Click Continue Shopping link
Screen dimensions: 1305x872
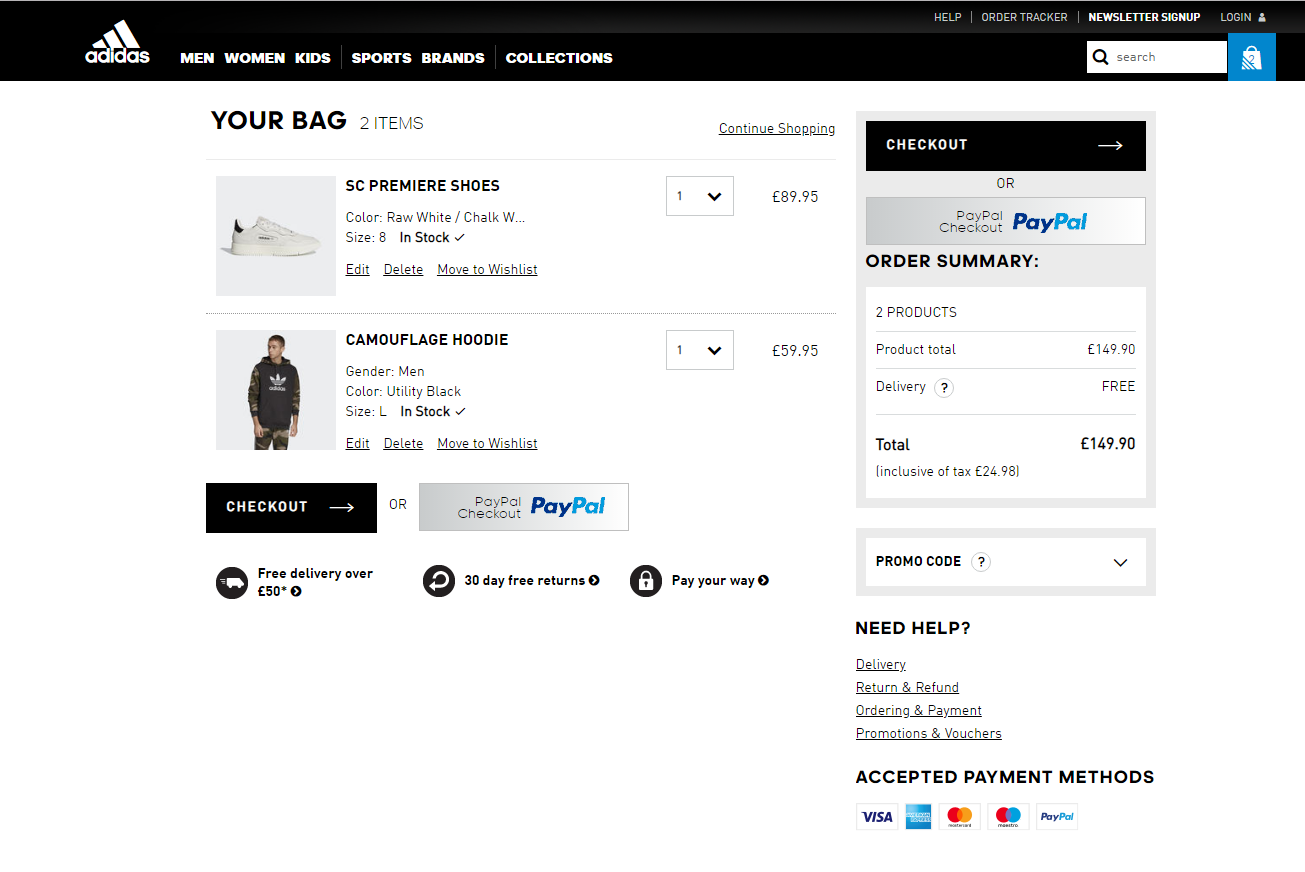[x=777, y=128]
